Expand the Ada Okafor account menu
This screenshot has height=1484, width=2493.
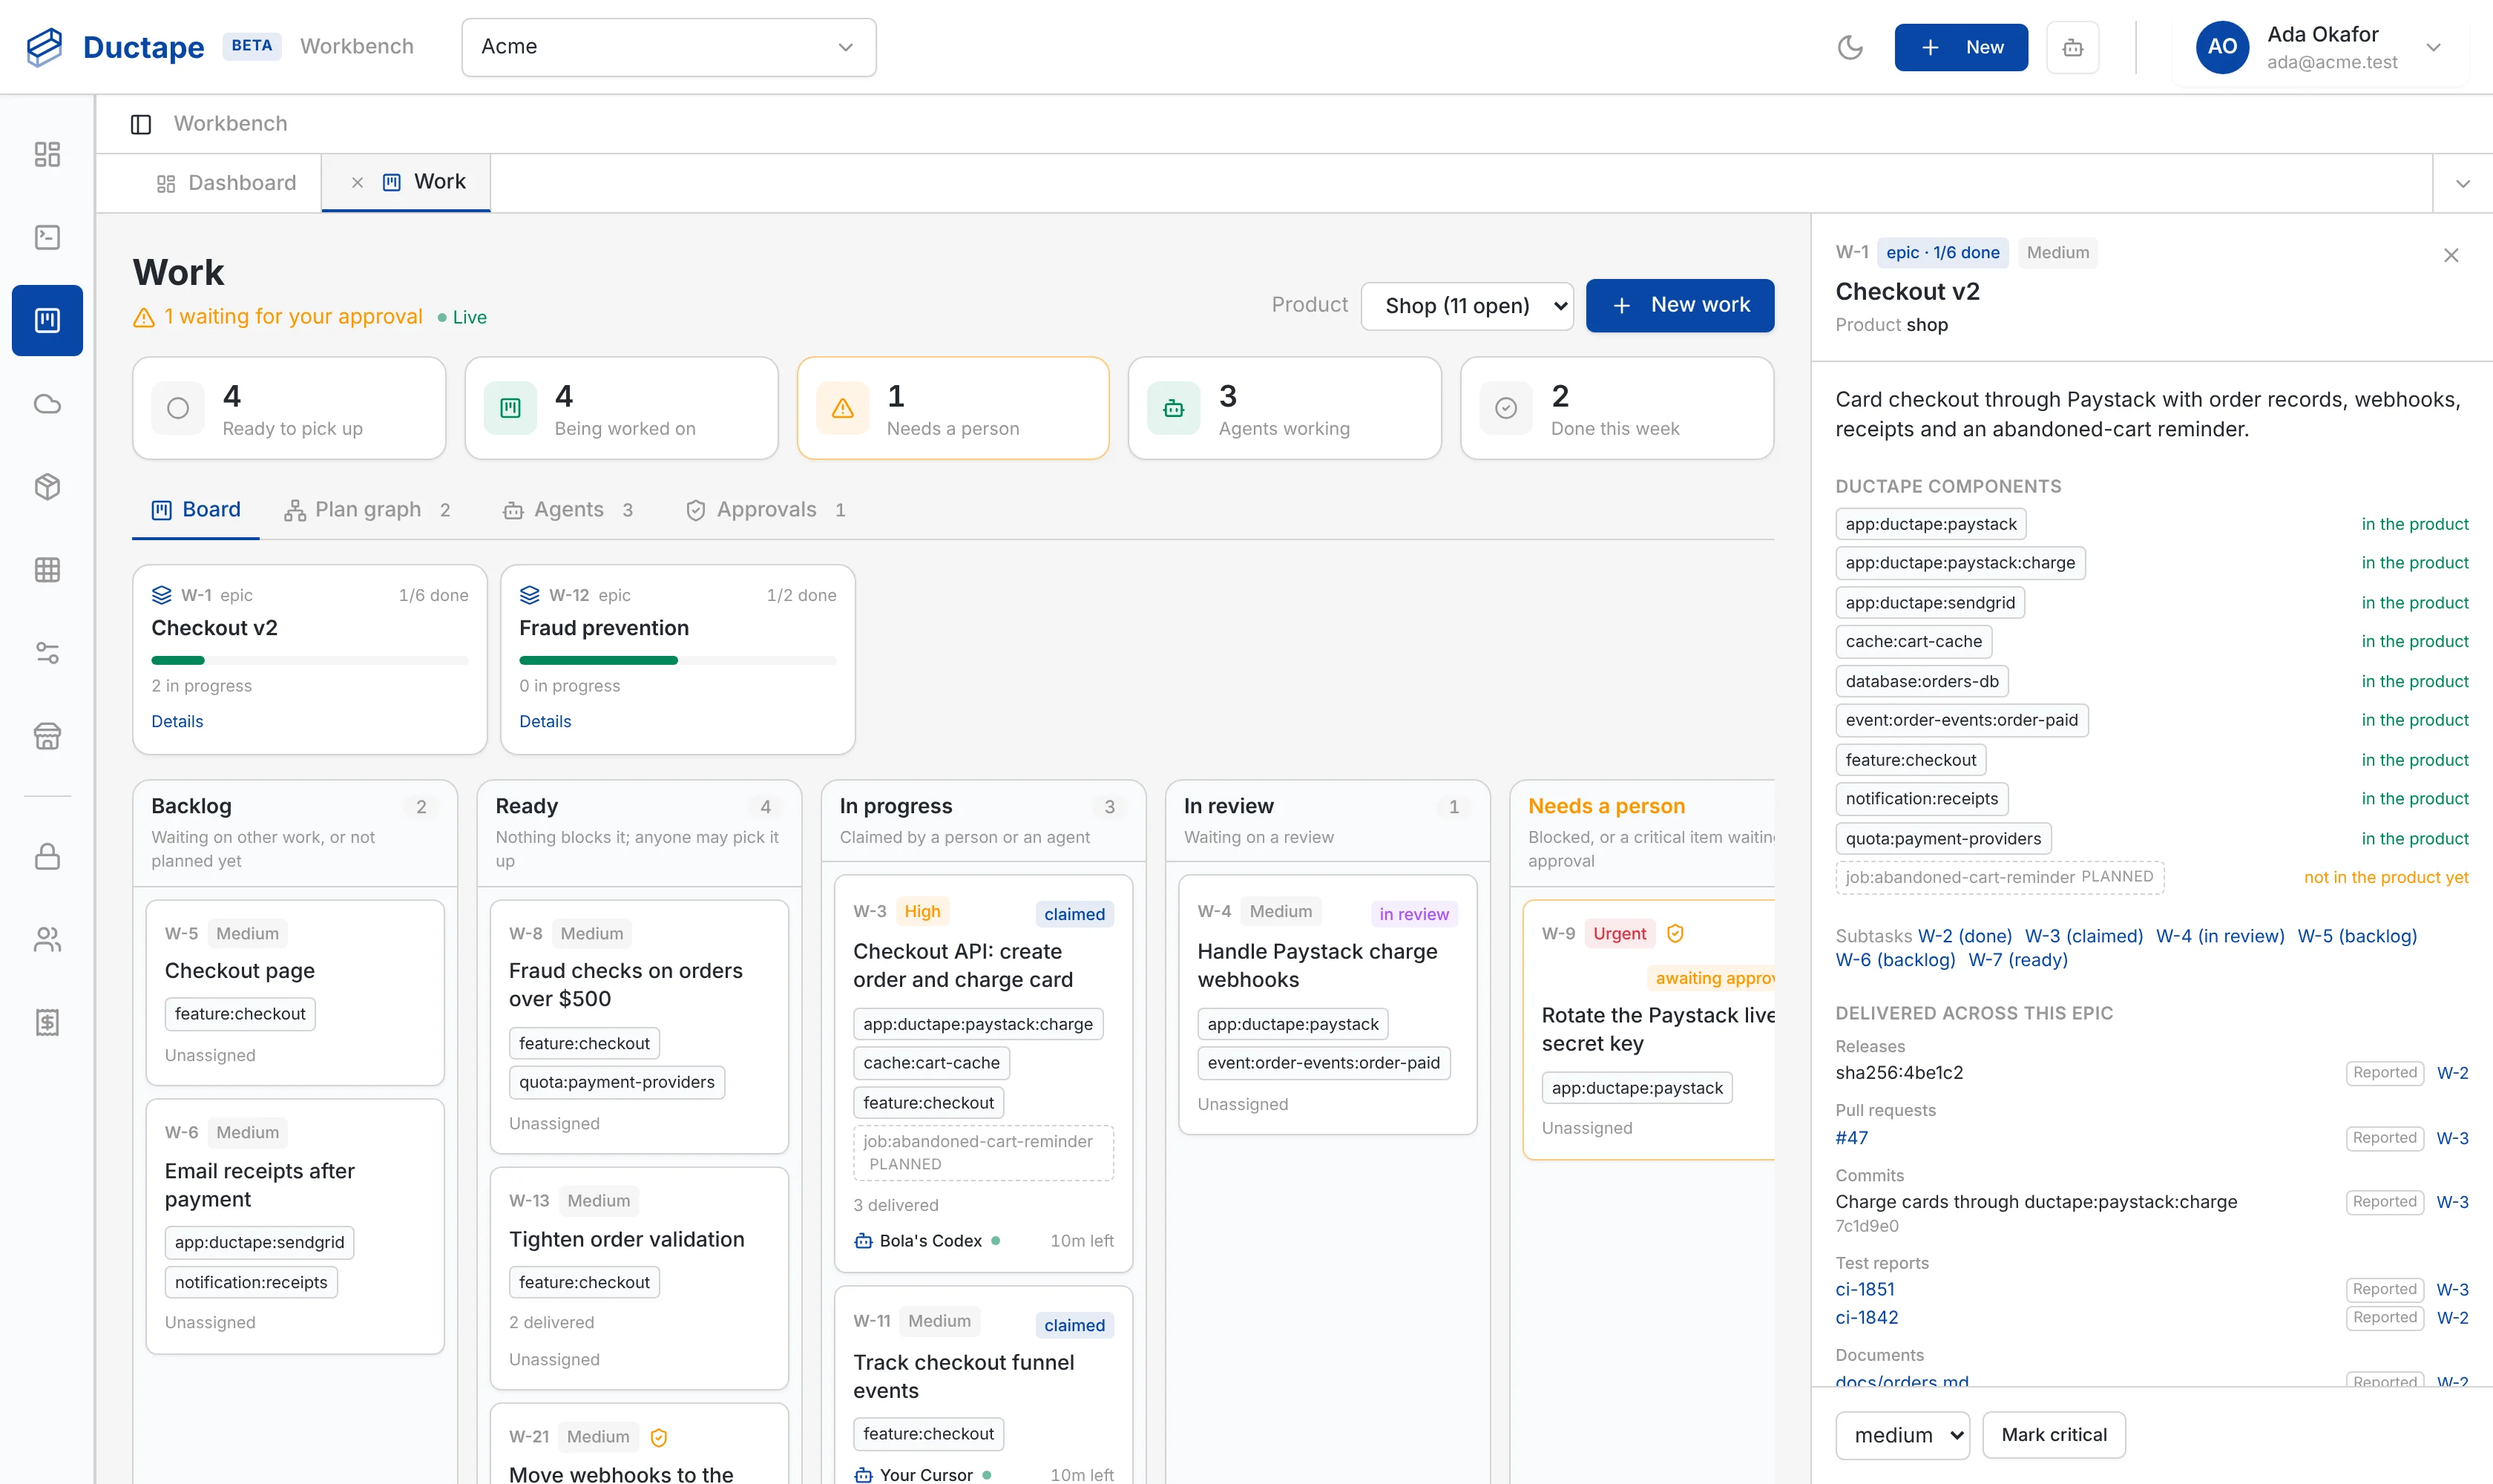[x=2320, y=47]
